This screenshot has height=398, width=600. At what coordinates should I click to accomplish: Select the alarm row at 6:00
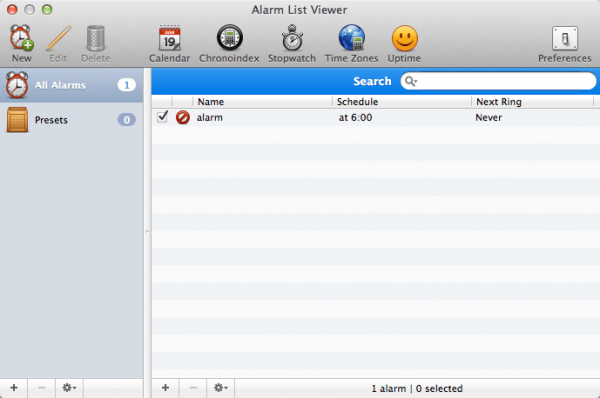coord(376,117)
